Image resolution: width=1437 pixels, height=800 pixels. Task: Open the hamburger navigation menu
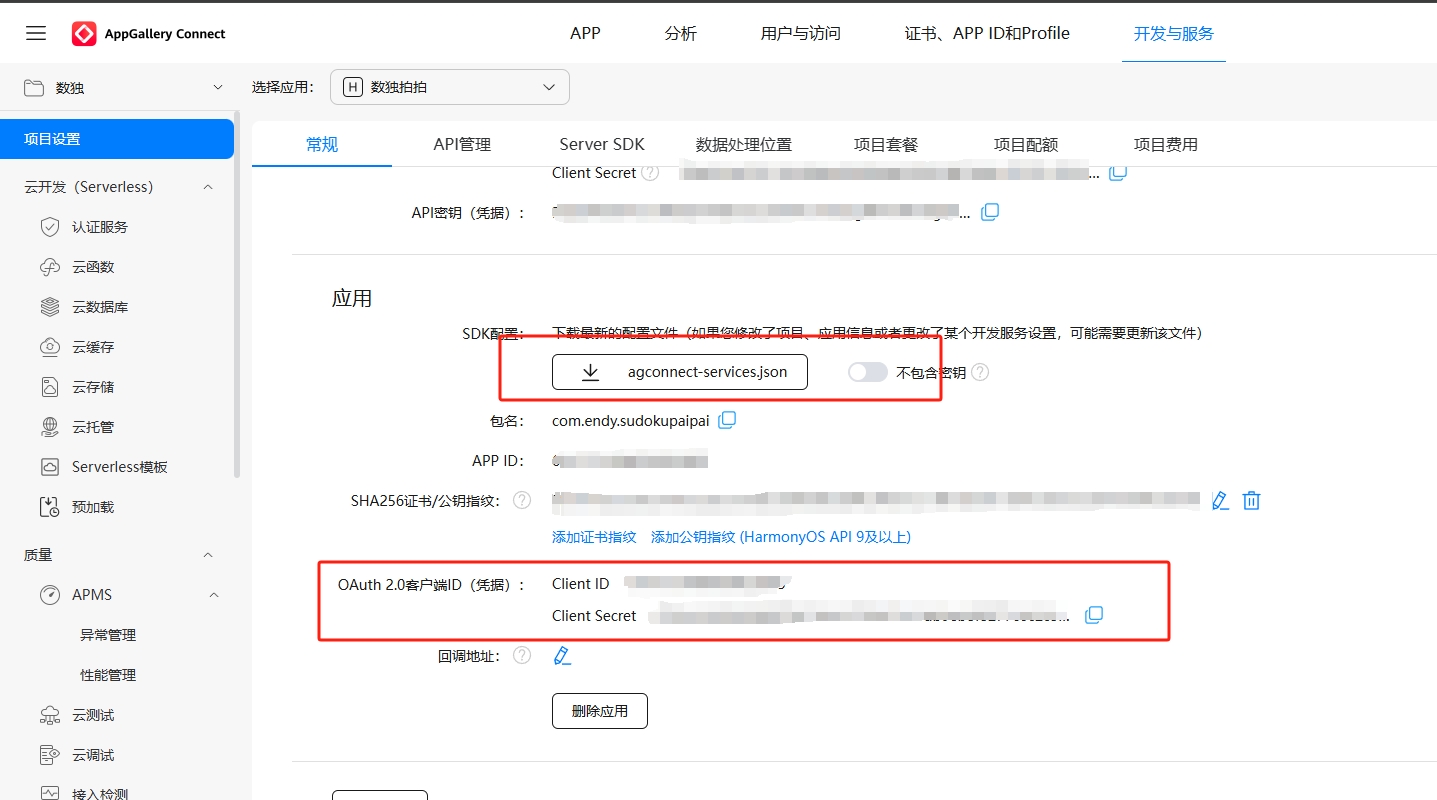click(36, 33)
